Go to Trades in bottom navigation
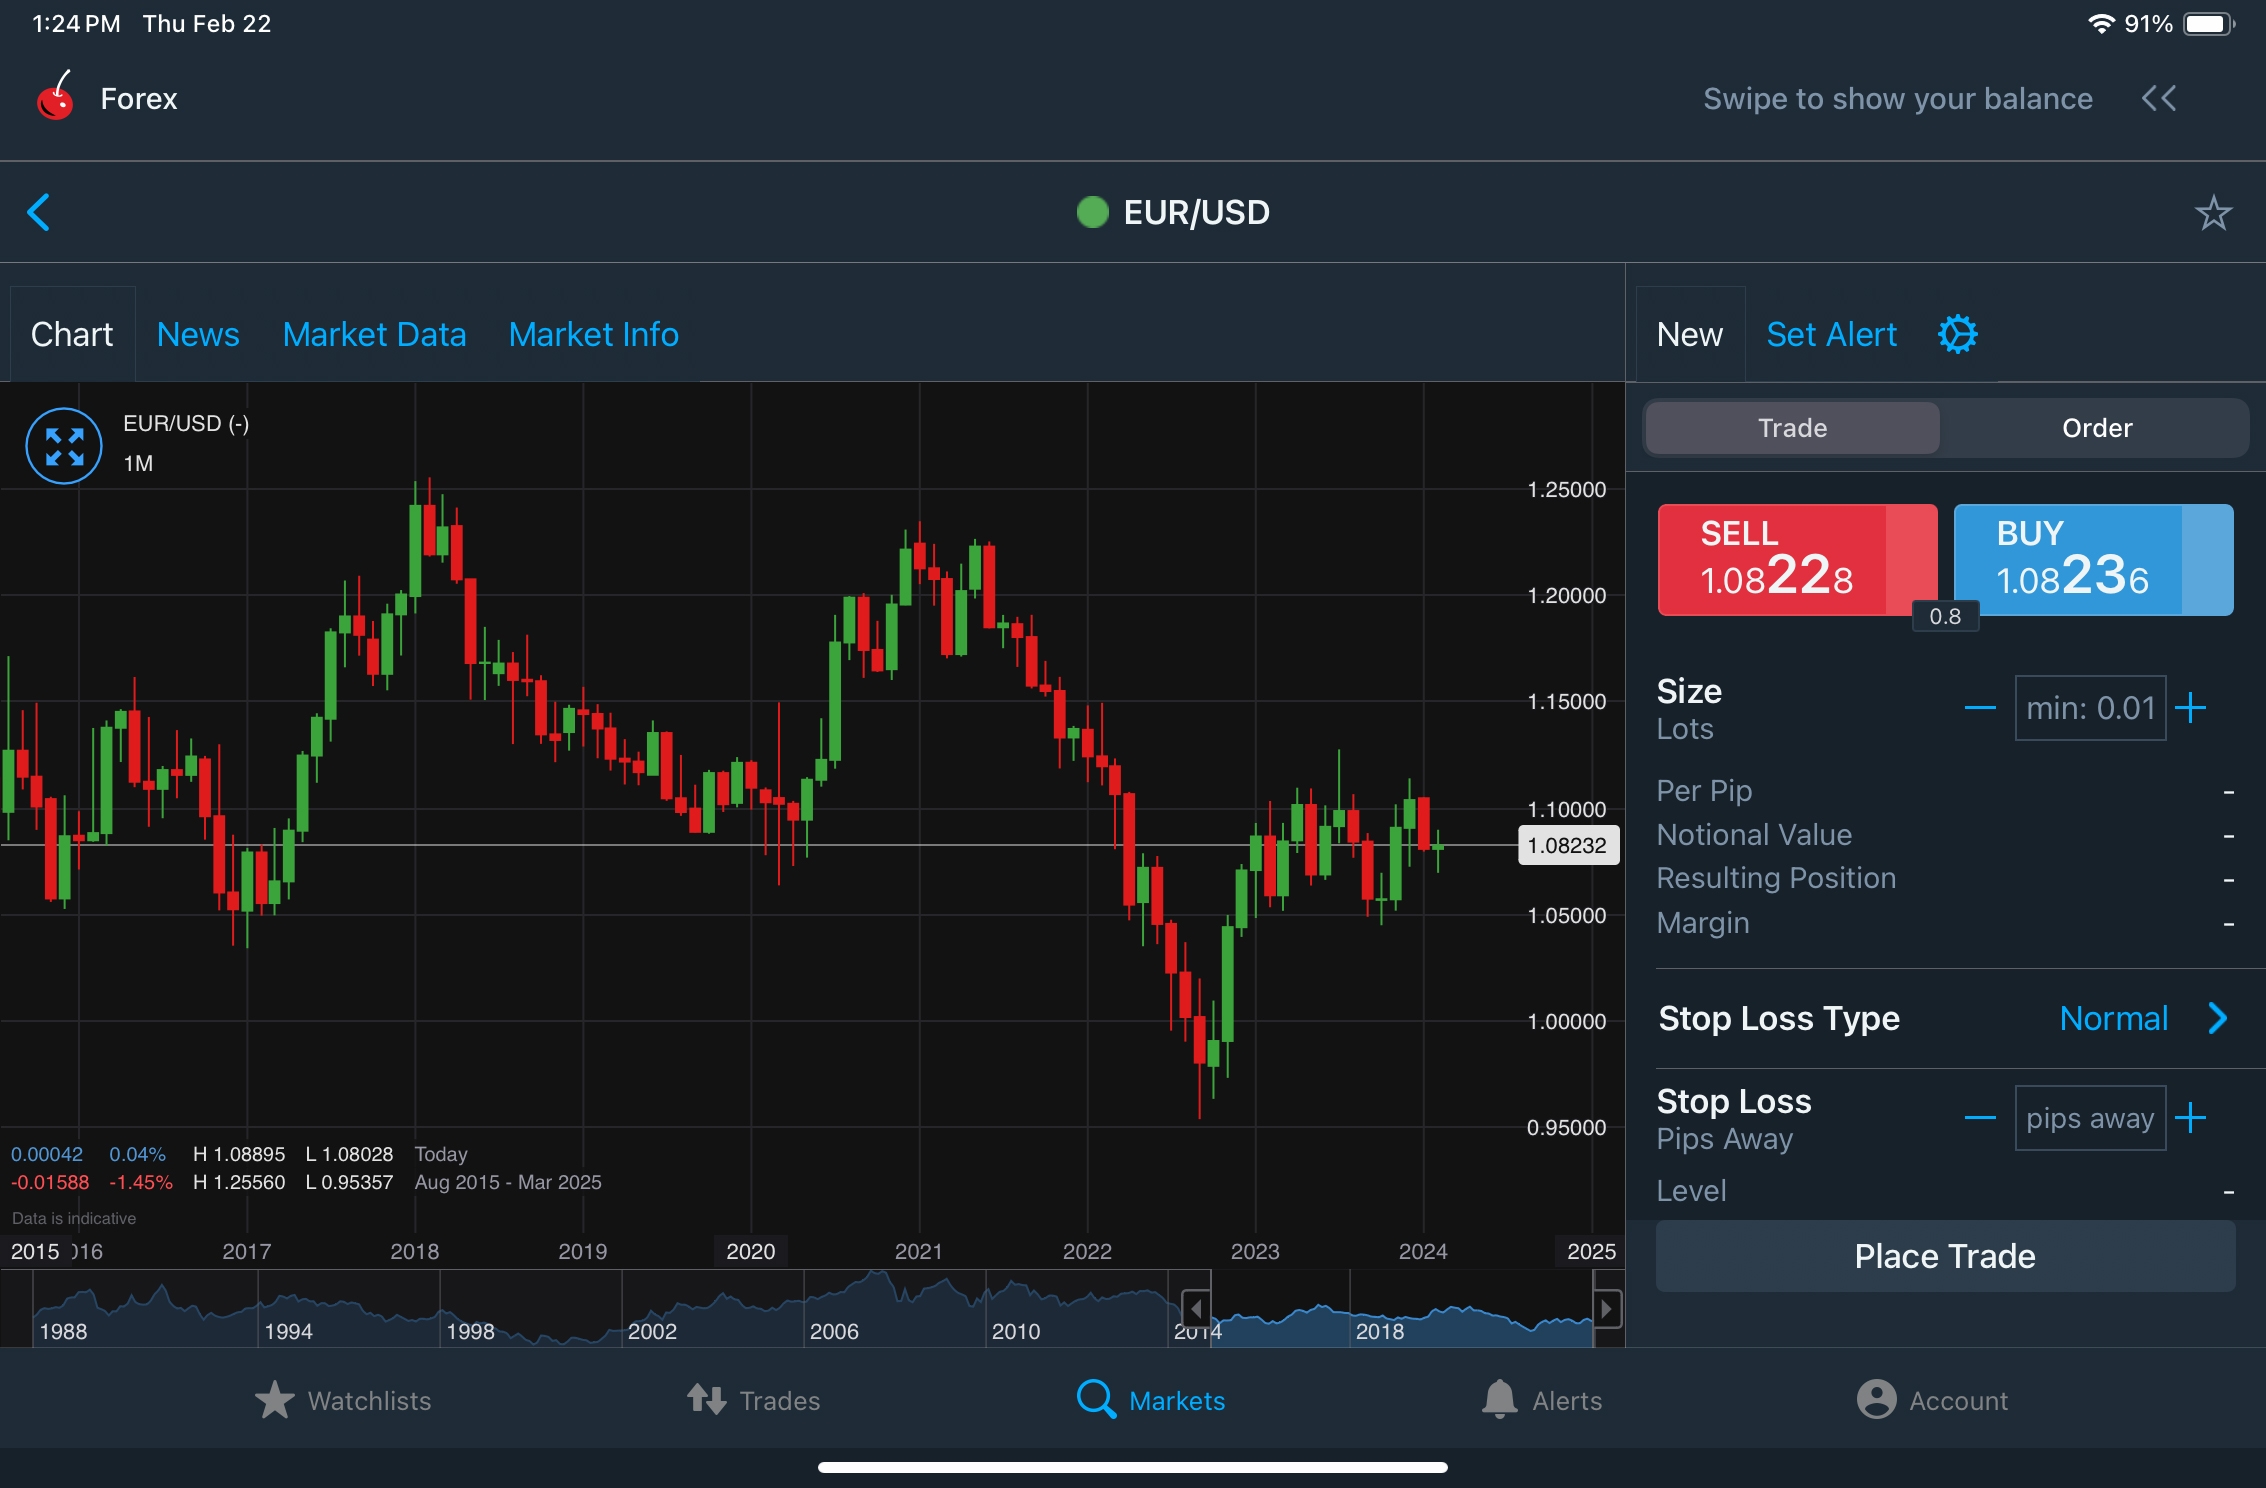 (753, 1400)
